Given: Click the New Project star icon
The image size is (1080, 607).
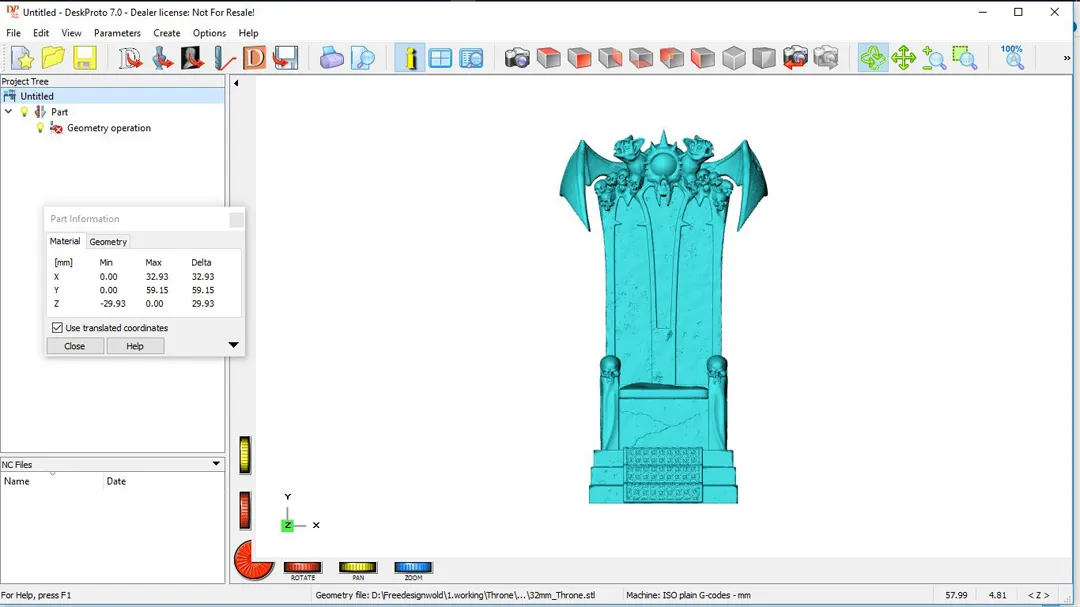Looking at the screenshot, I should click(x=22, y=58).
